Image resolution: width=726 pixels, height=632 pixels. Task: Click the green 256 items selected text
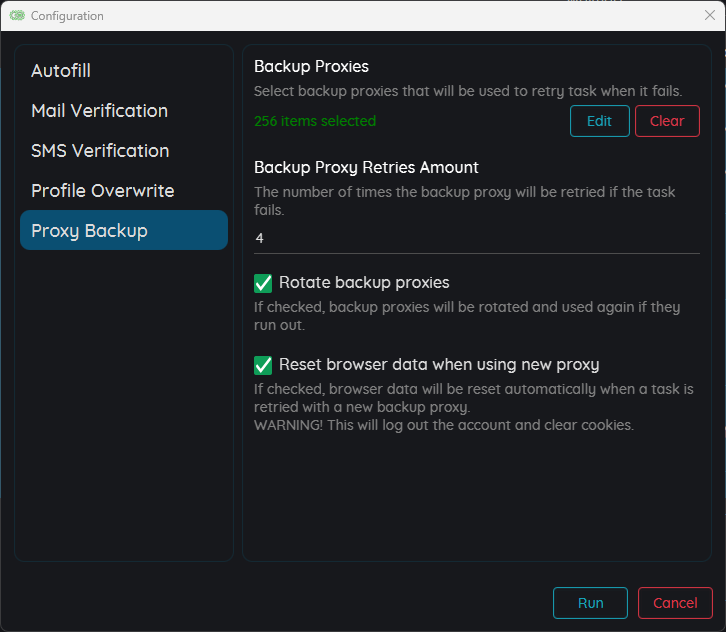[315, 121]
